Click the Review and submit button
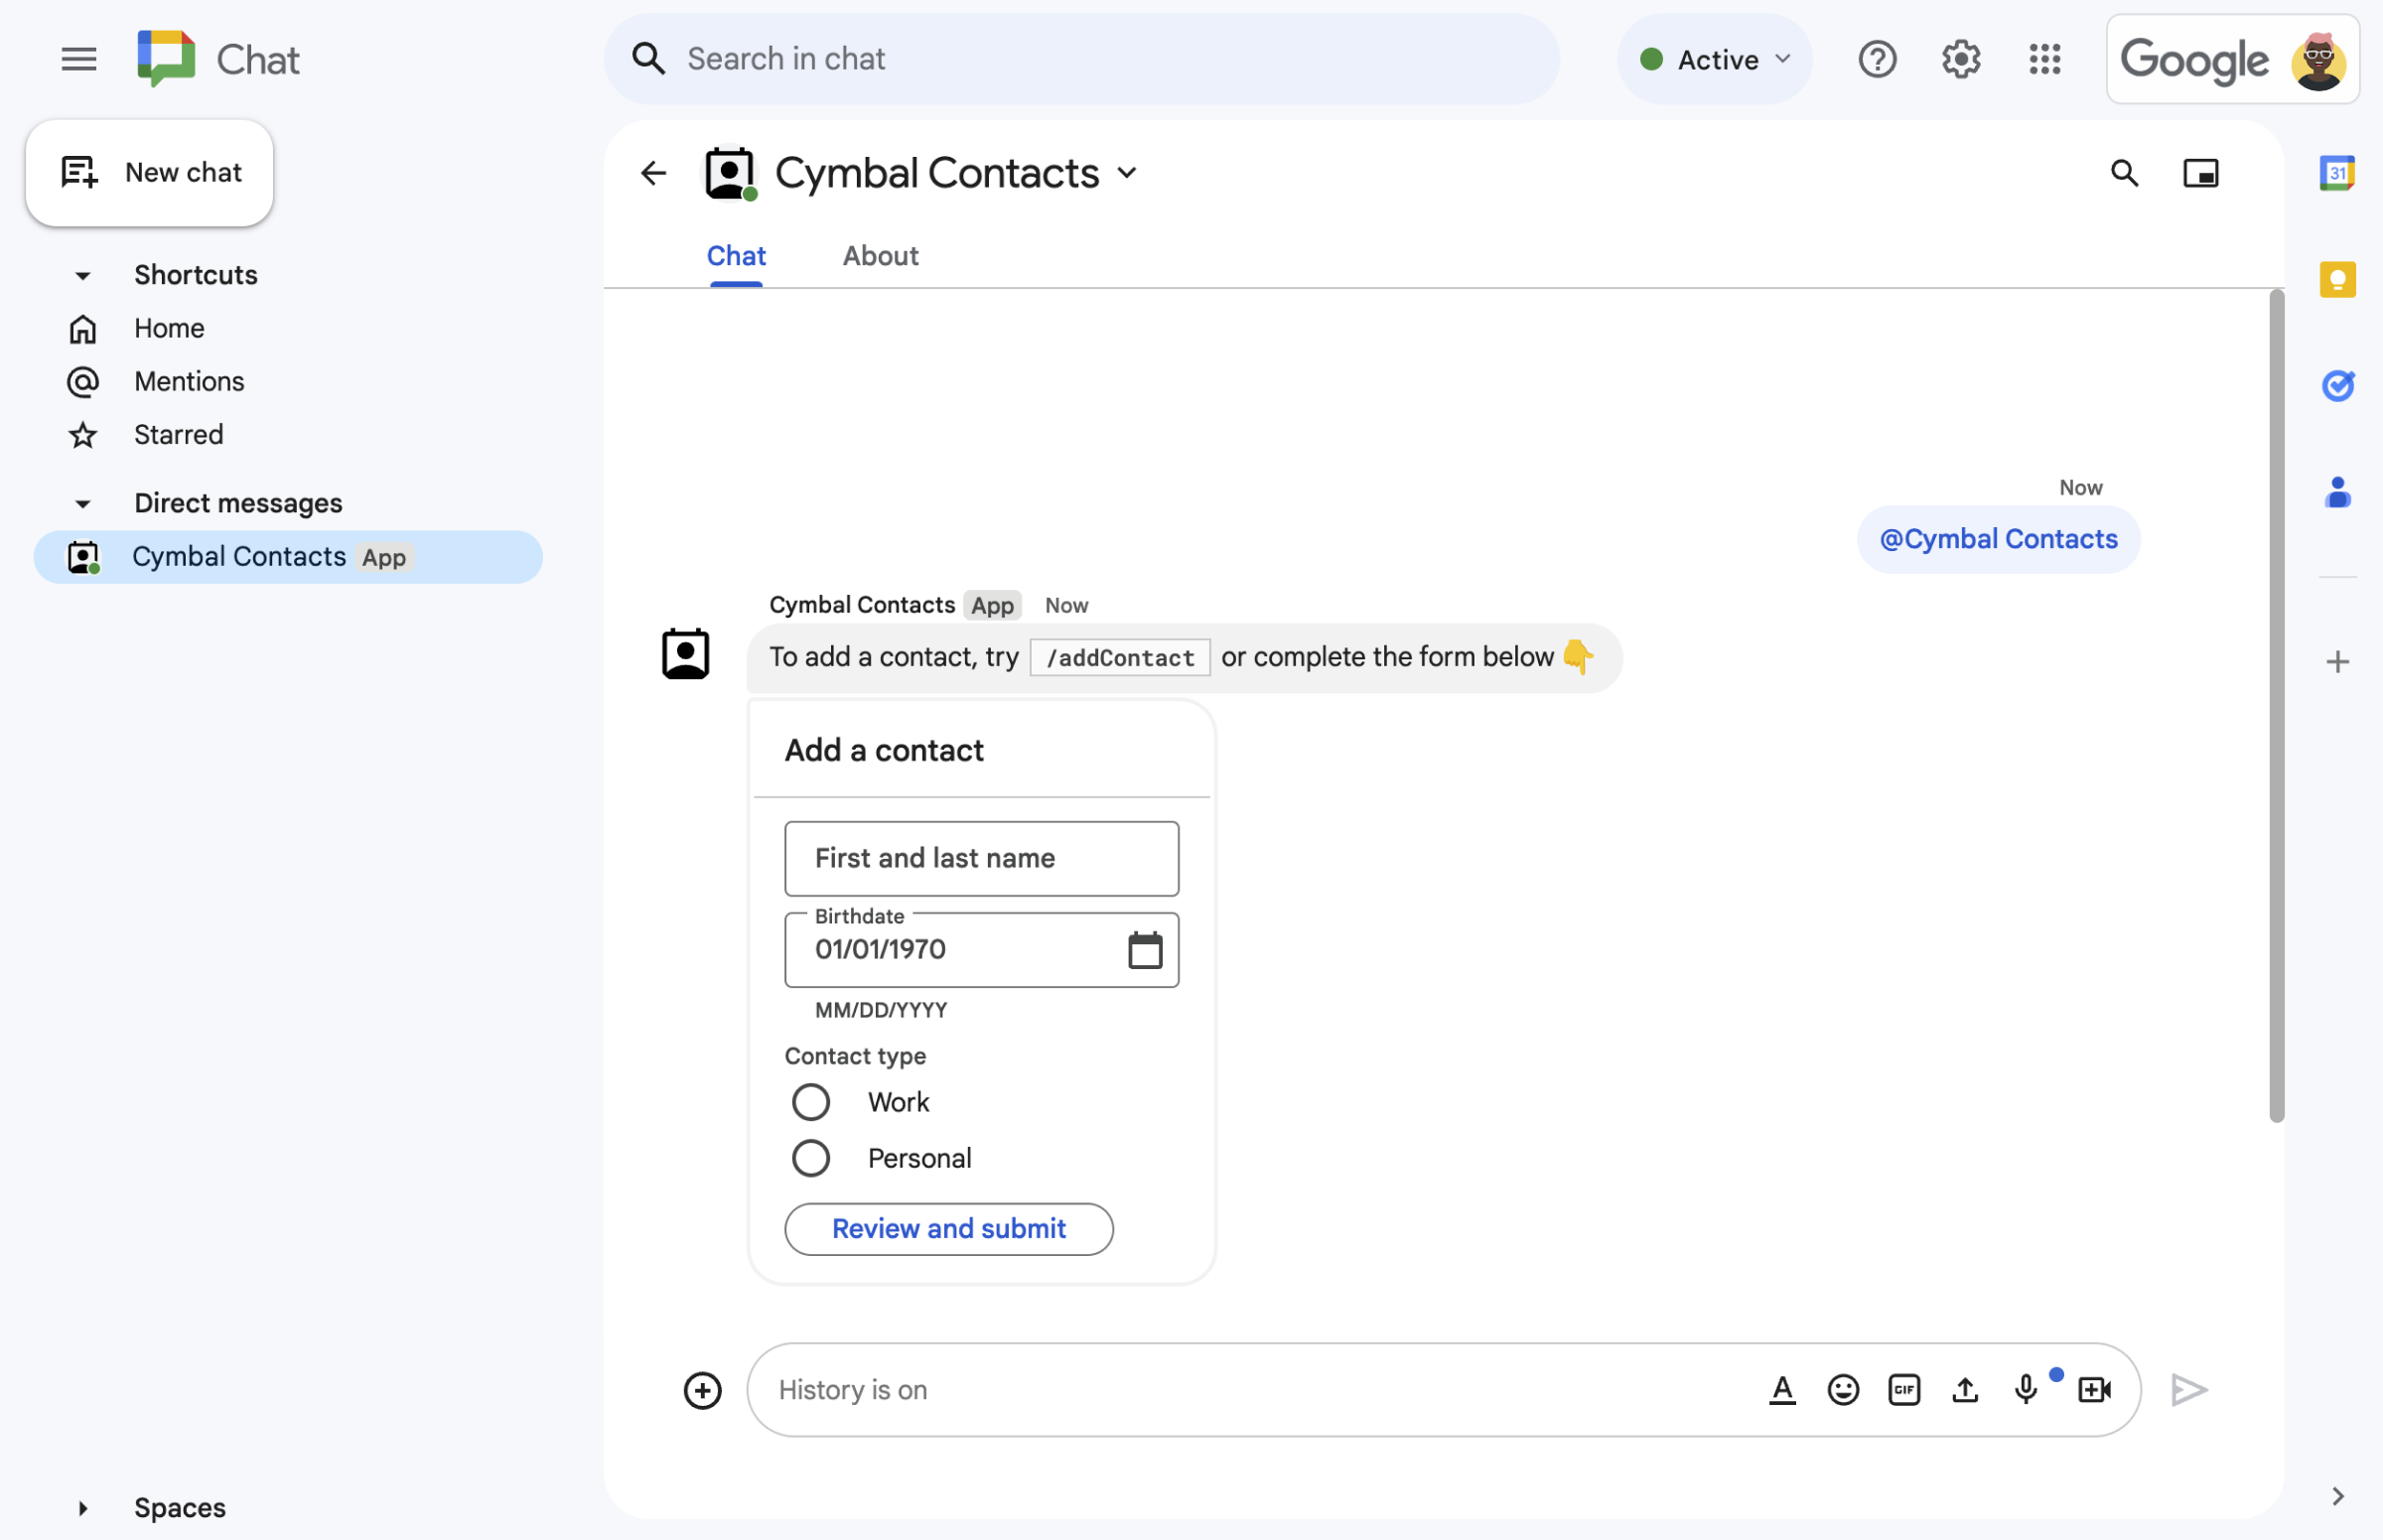Viewport: 2383px width, 1540px height. click(948, 1229)
